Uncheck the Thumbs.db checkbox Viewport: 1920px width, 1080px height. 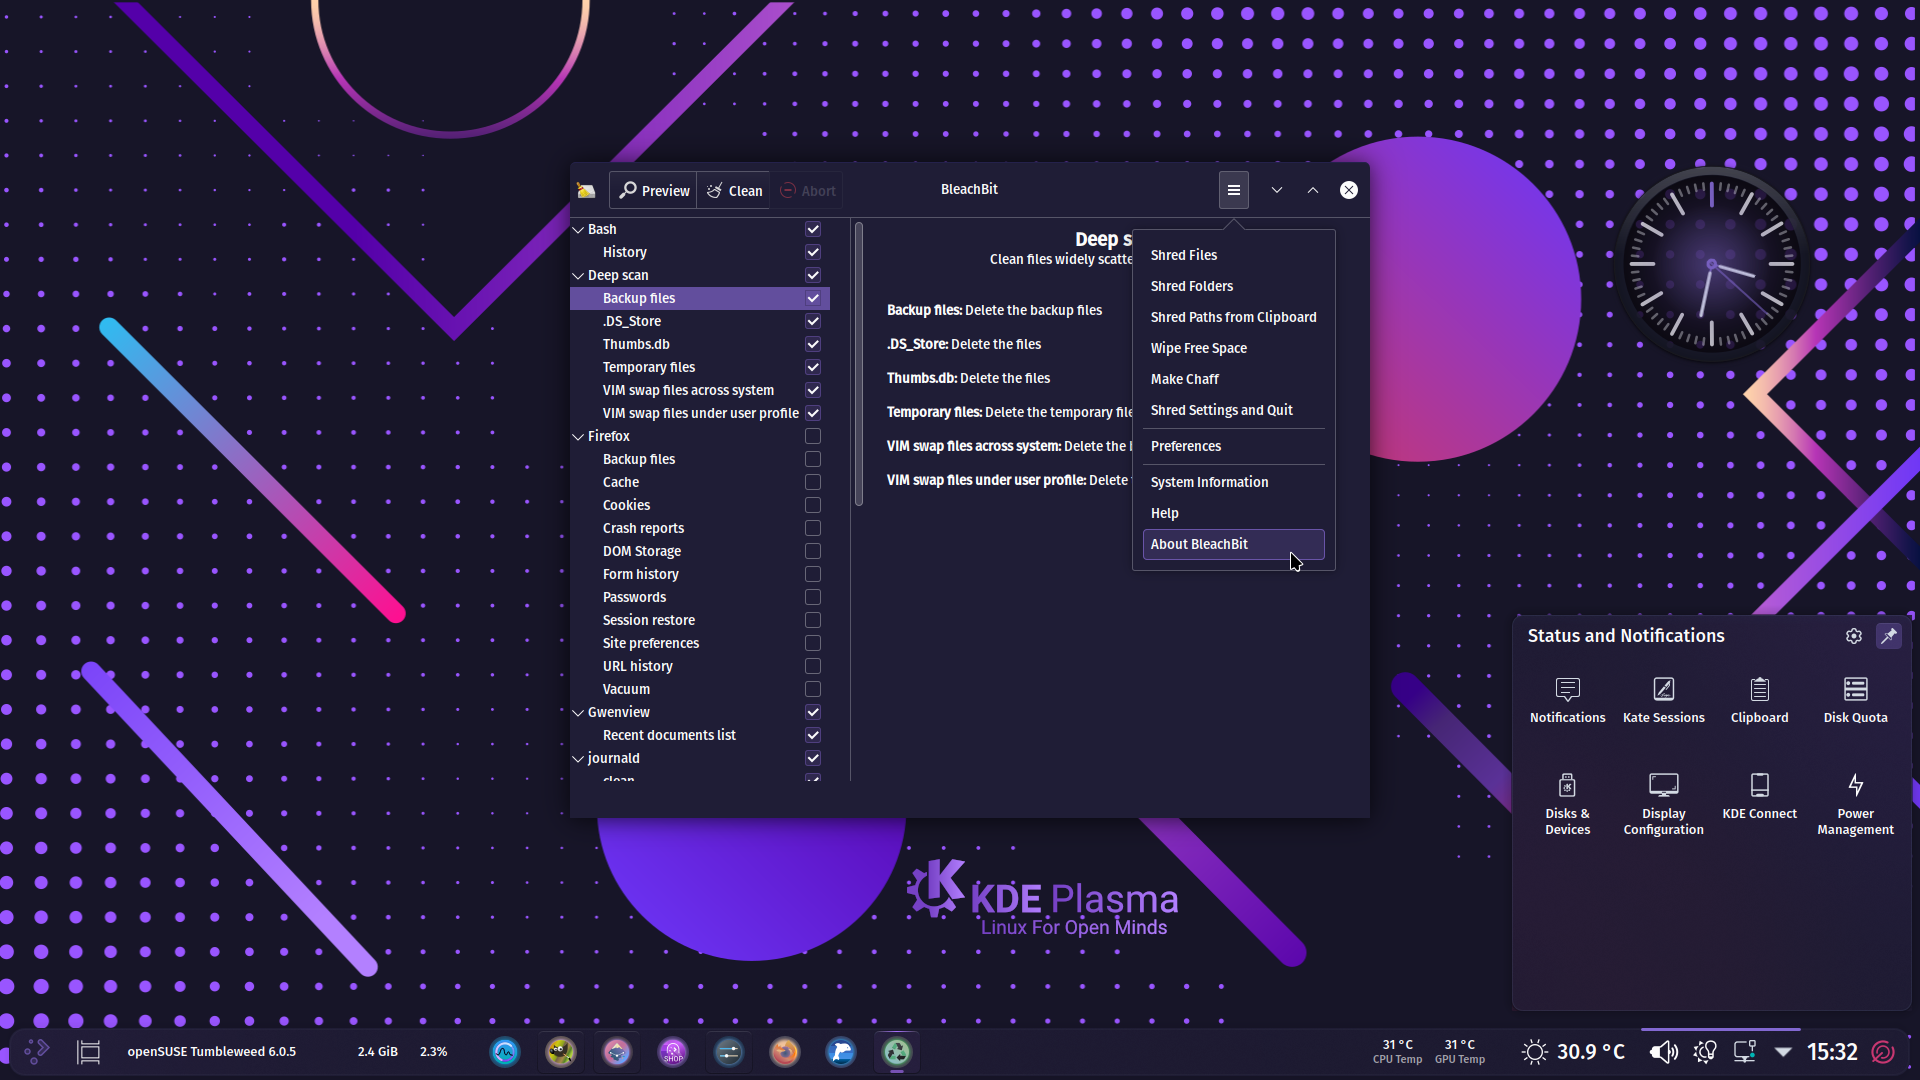[x=813, y=344]
